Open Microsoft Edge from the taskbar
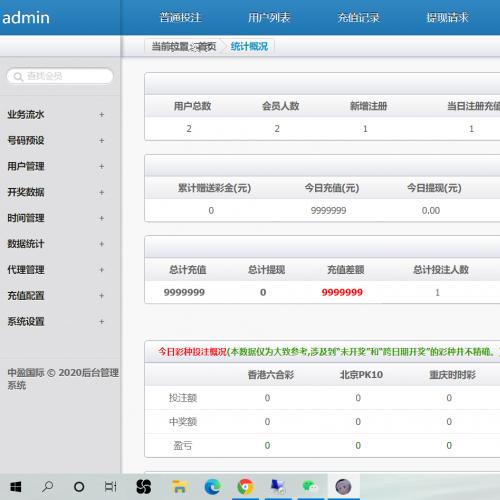500x500 pixels. (x=212, y=487)
